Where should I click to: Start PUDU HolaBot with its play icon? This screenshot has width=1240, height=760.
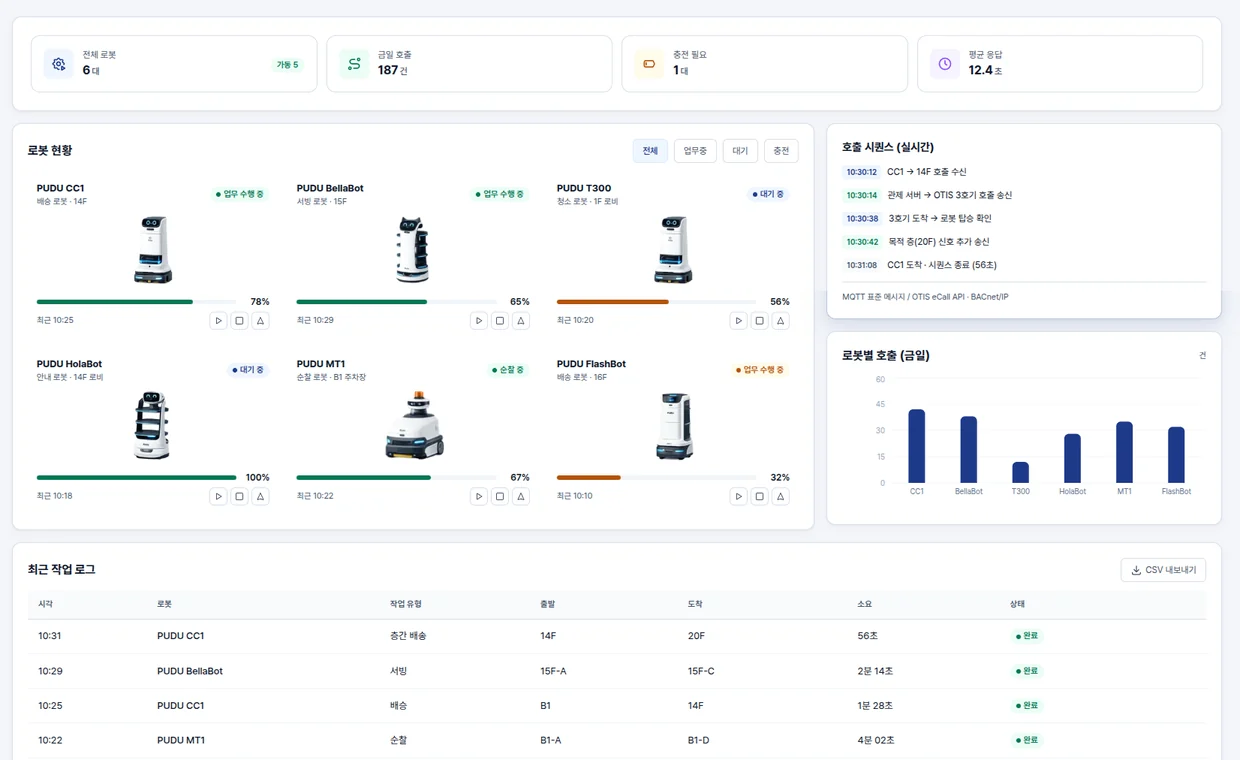(x=218, y=496)
